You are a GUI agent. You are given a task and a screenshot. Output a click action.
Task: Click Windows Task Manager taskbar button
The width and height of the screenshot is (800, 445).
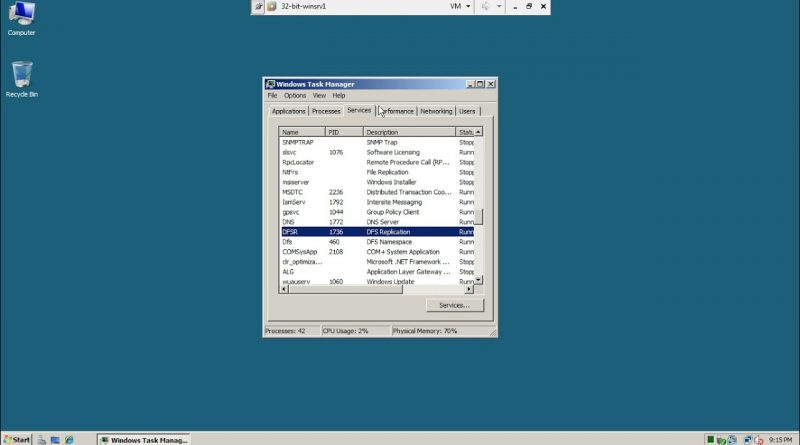click(x=144, y=440)
